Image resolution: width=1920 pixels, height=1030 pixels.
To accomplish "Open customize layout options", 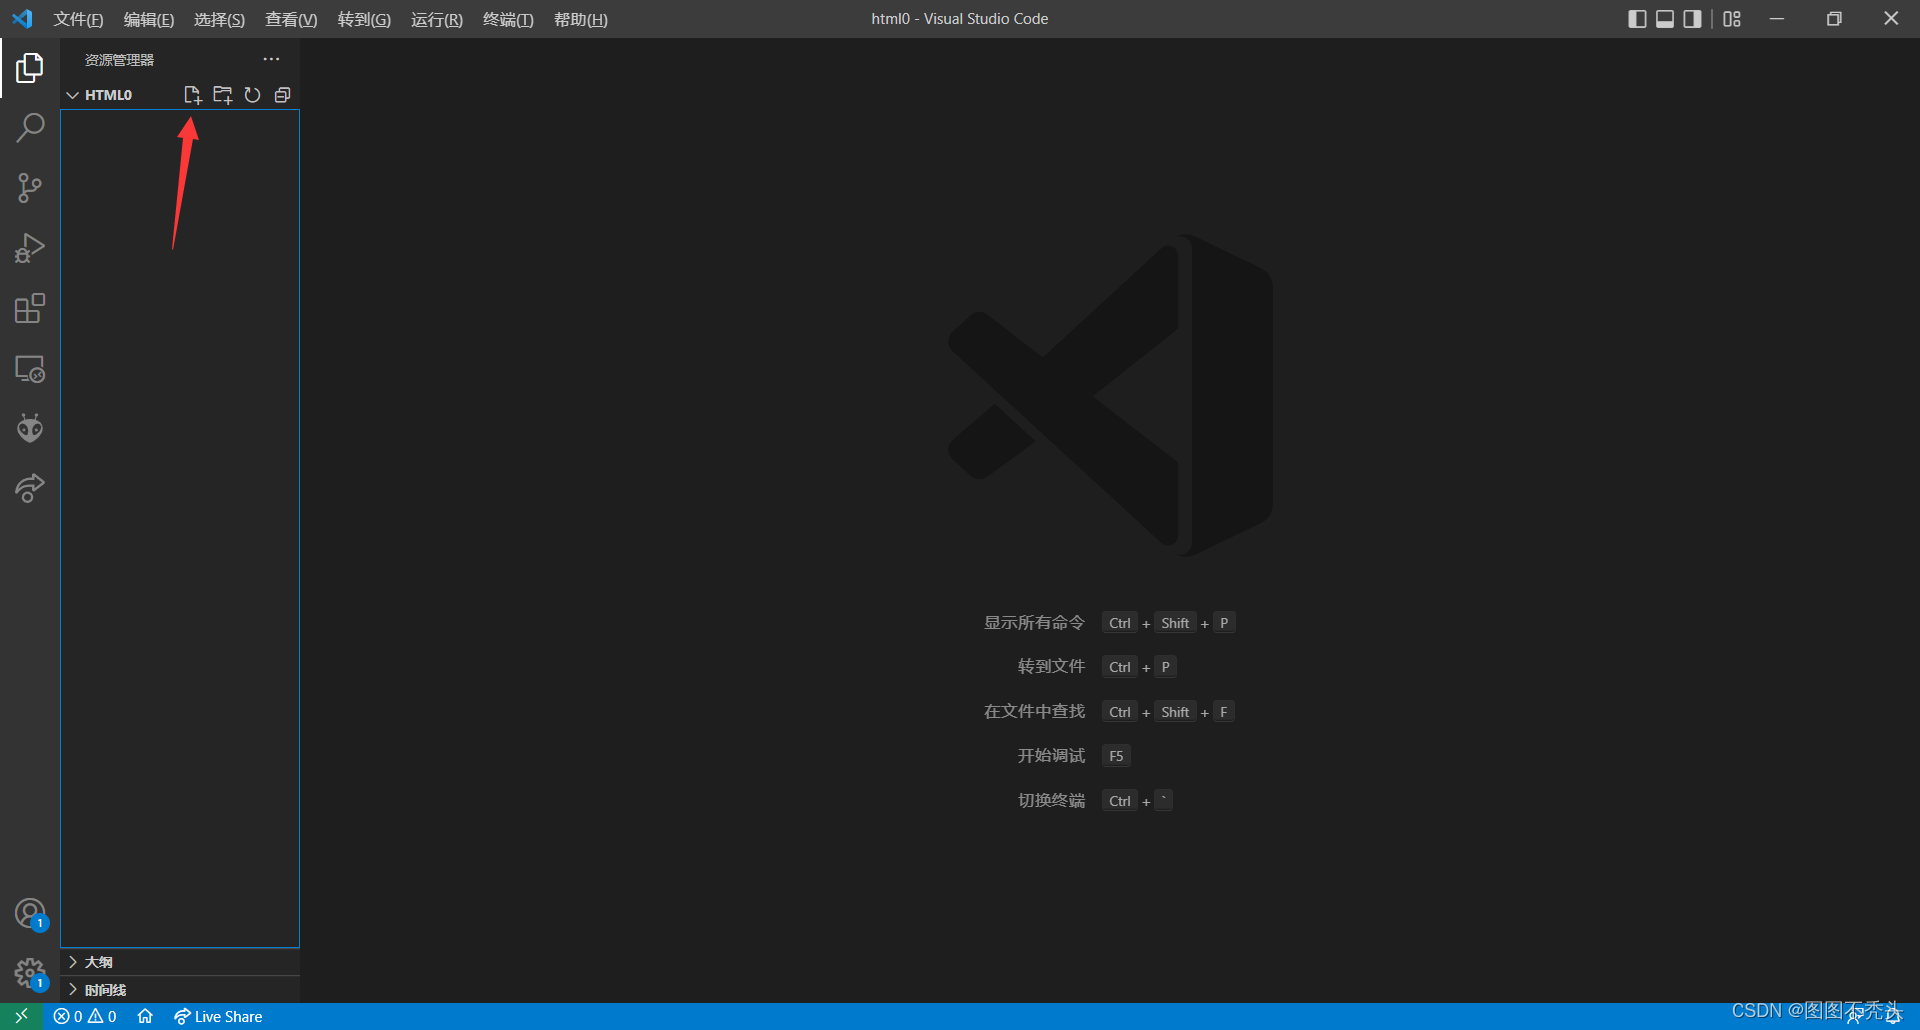I will (x=1732, y=19).
